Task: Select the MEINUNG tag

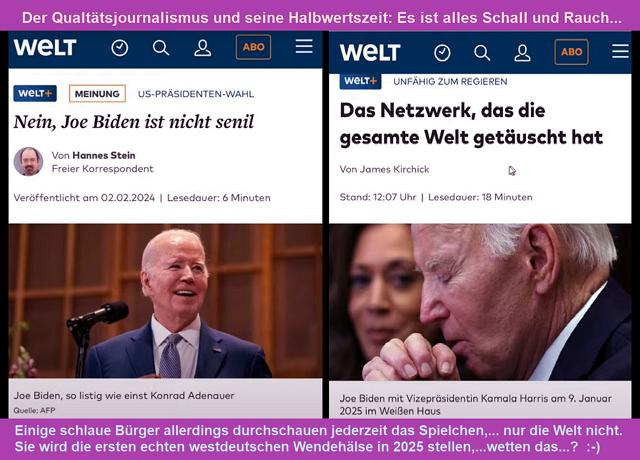Action: coord(97,94)
